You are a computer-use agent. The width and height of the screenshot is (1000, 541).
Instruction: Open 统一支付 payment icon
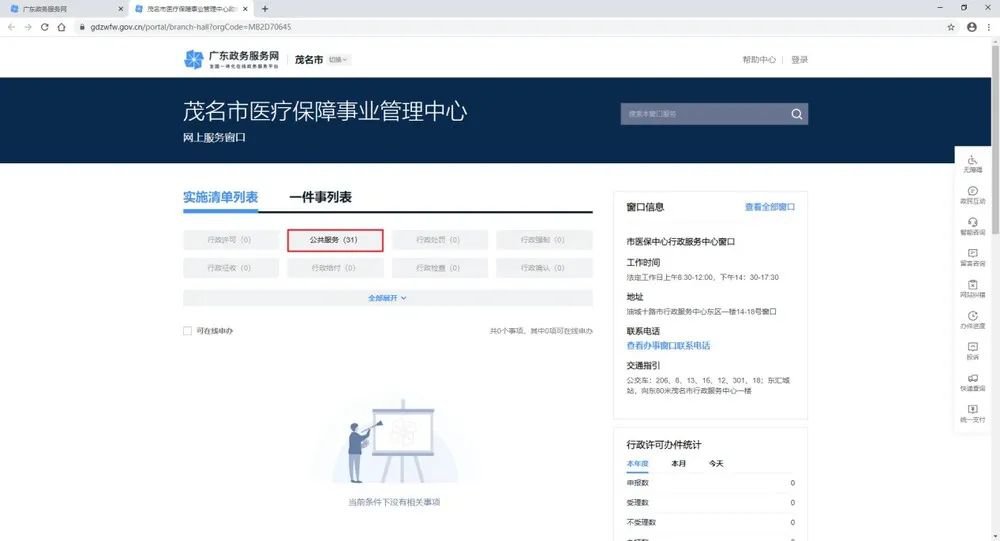click(973, 410)
